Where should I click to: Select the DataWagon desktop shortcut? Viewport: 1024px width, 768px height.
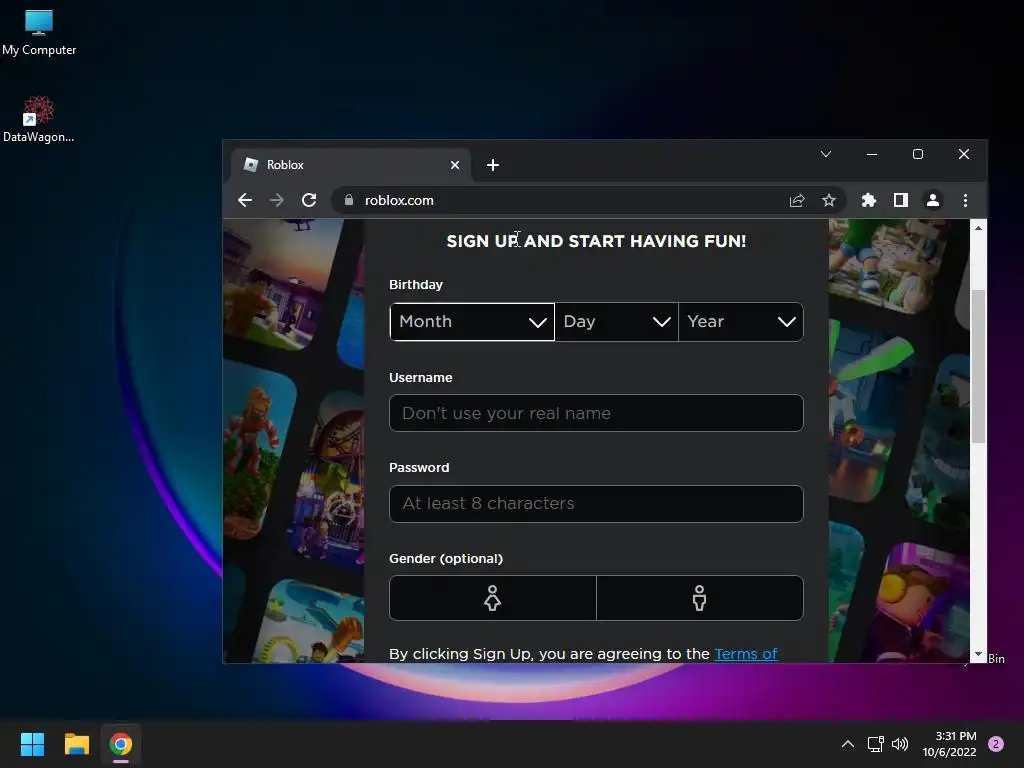click(39, 120)
